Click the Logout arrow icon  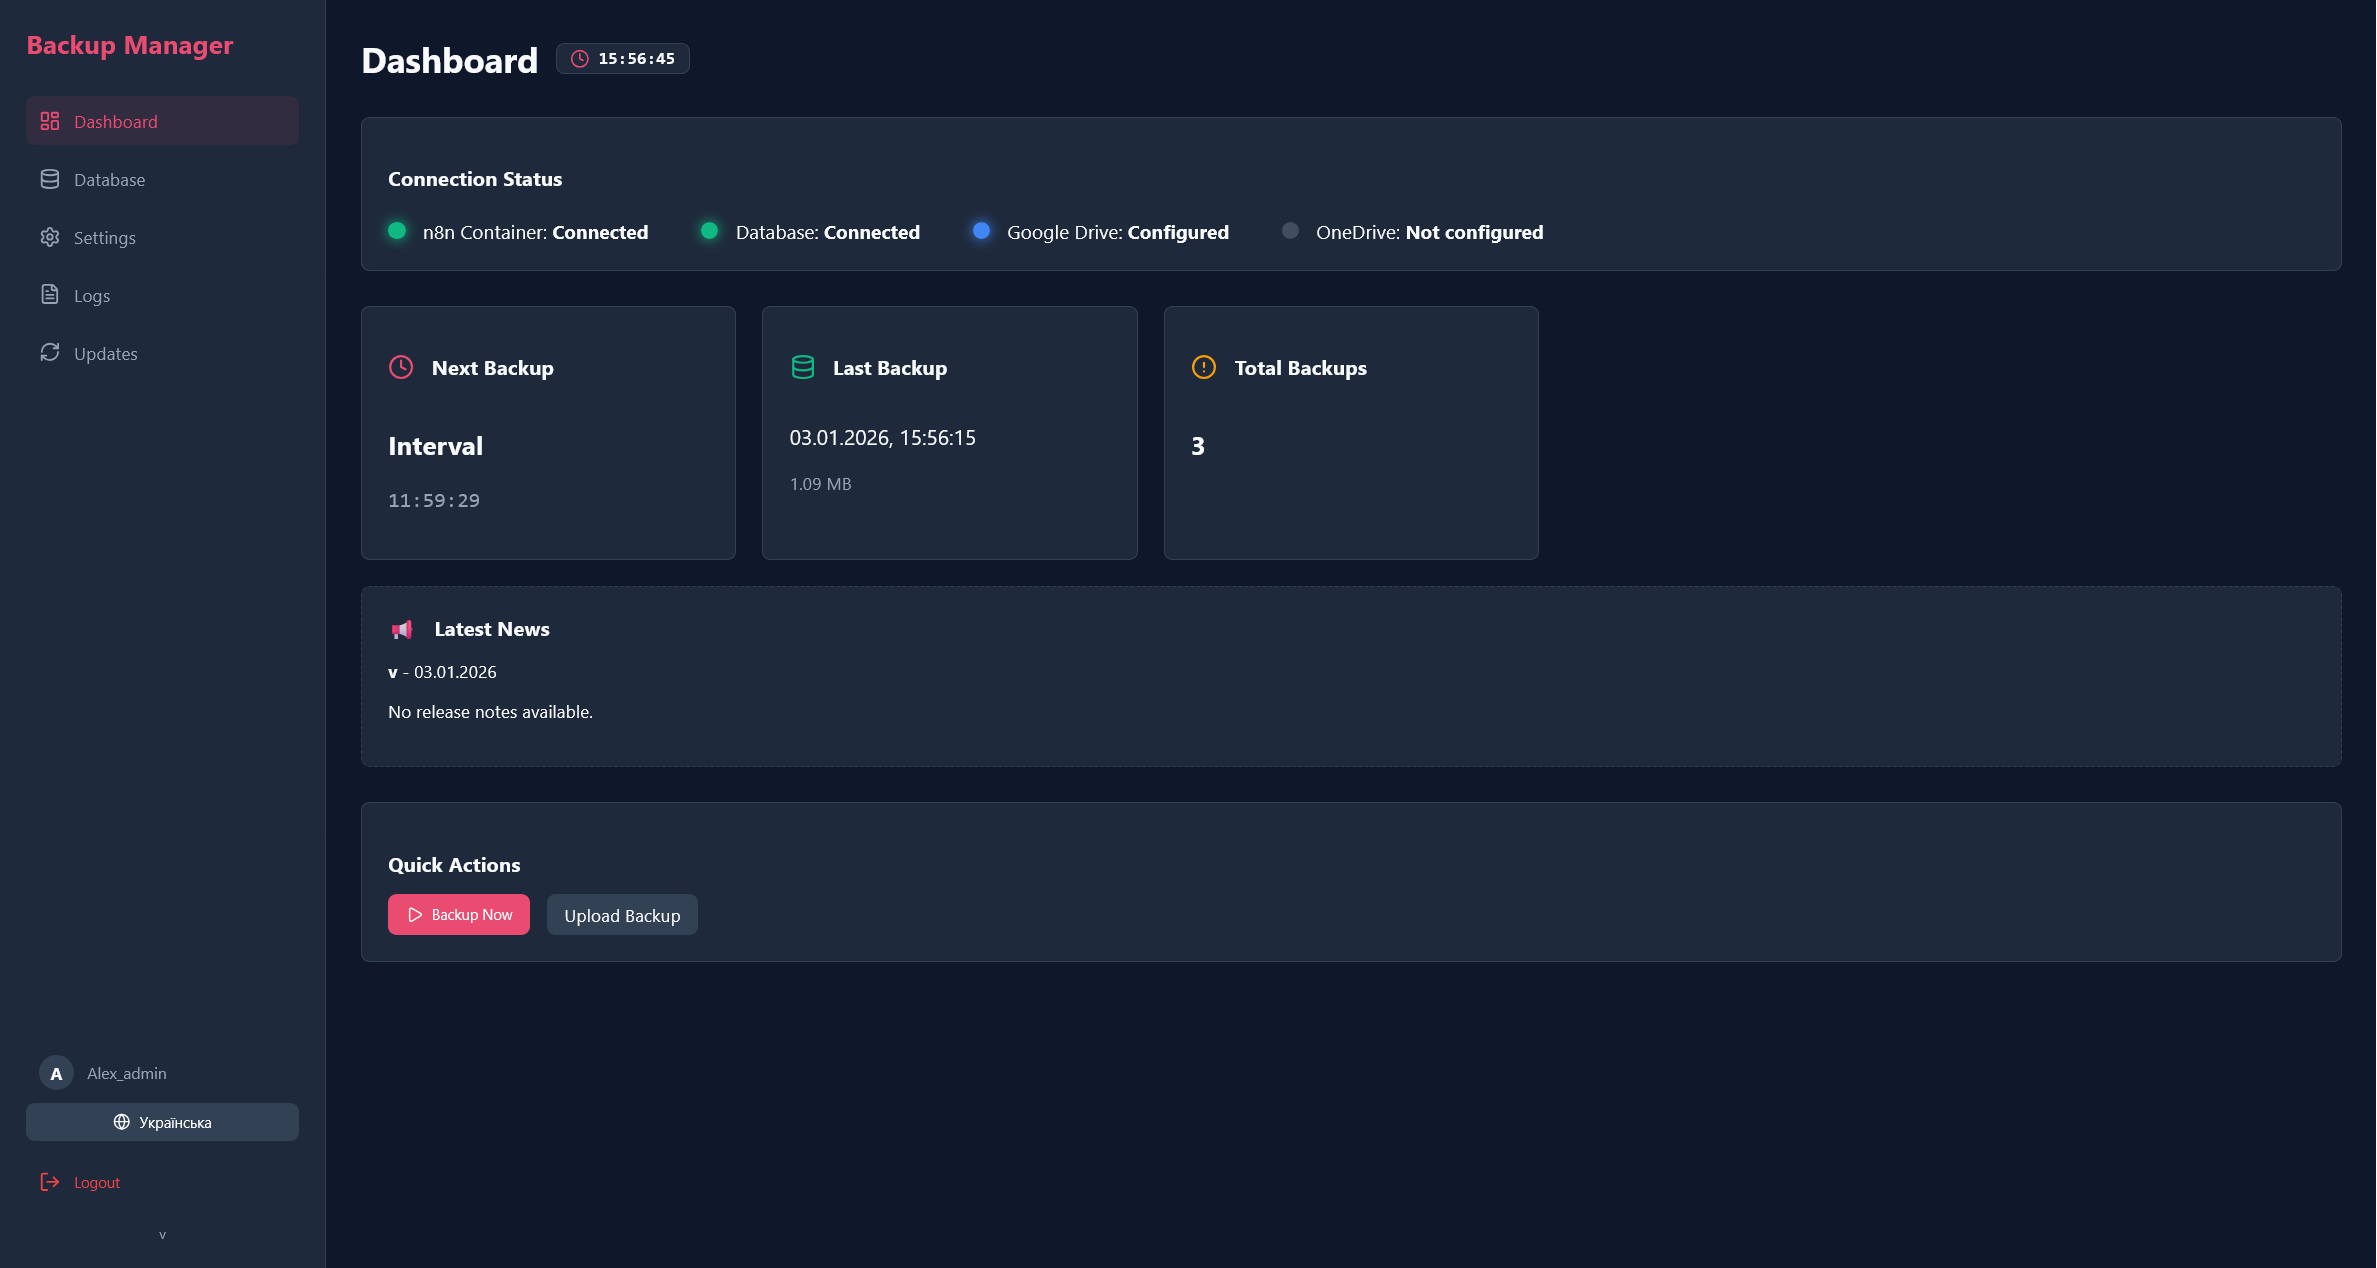coord(50,1182)
